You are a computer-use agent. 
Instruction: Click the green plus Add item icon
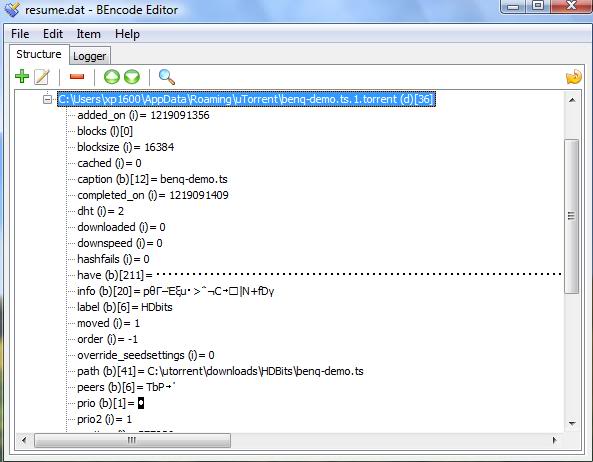(22, 76)
